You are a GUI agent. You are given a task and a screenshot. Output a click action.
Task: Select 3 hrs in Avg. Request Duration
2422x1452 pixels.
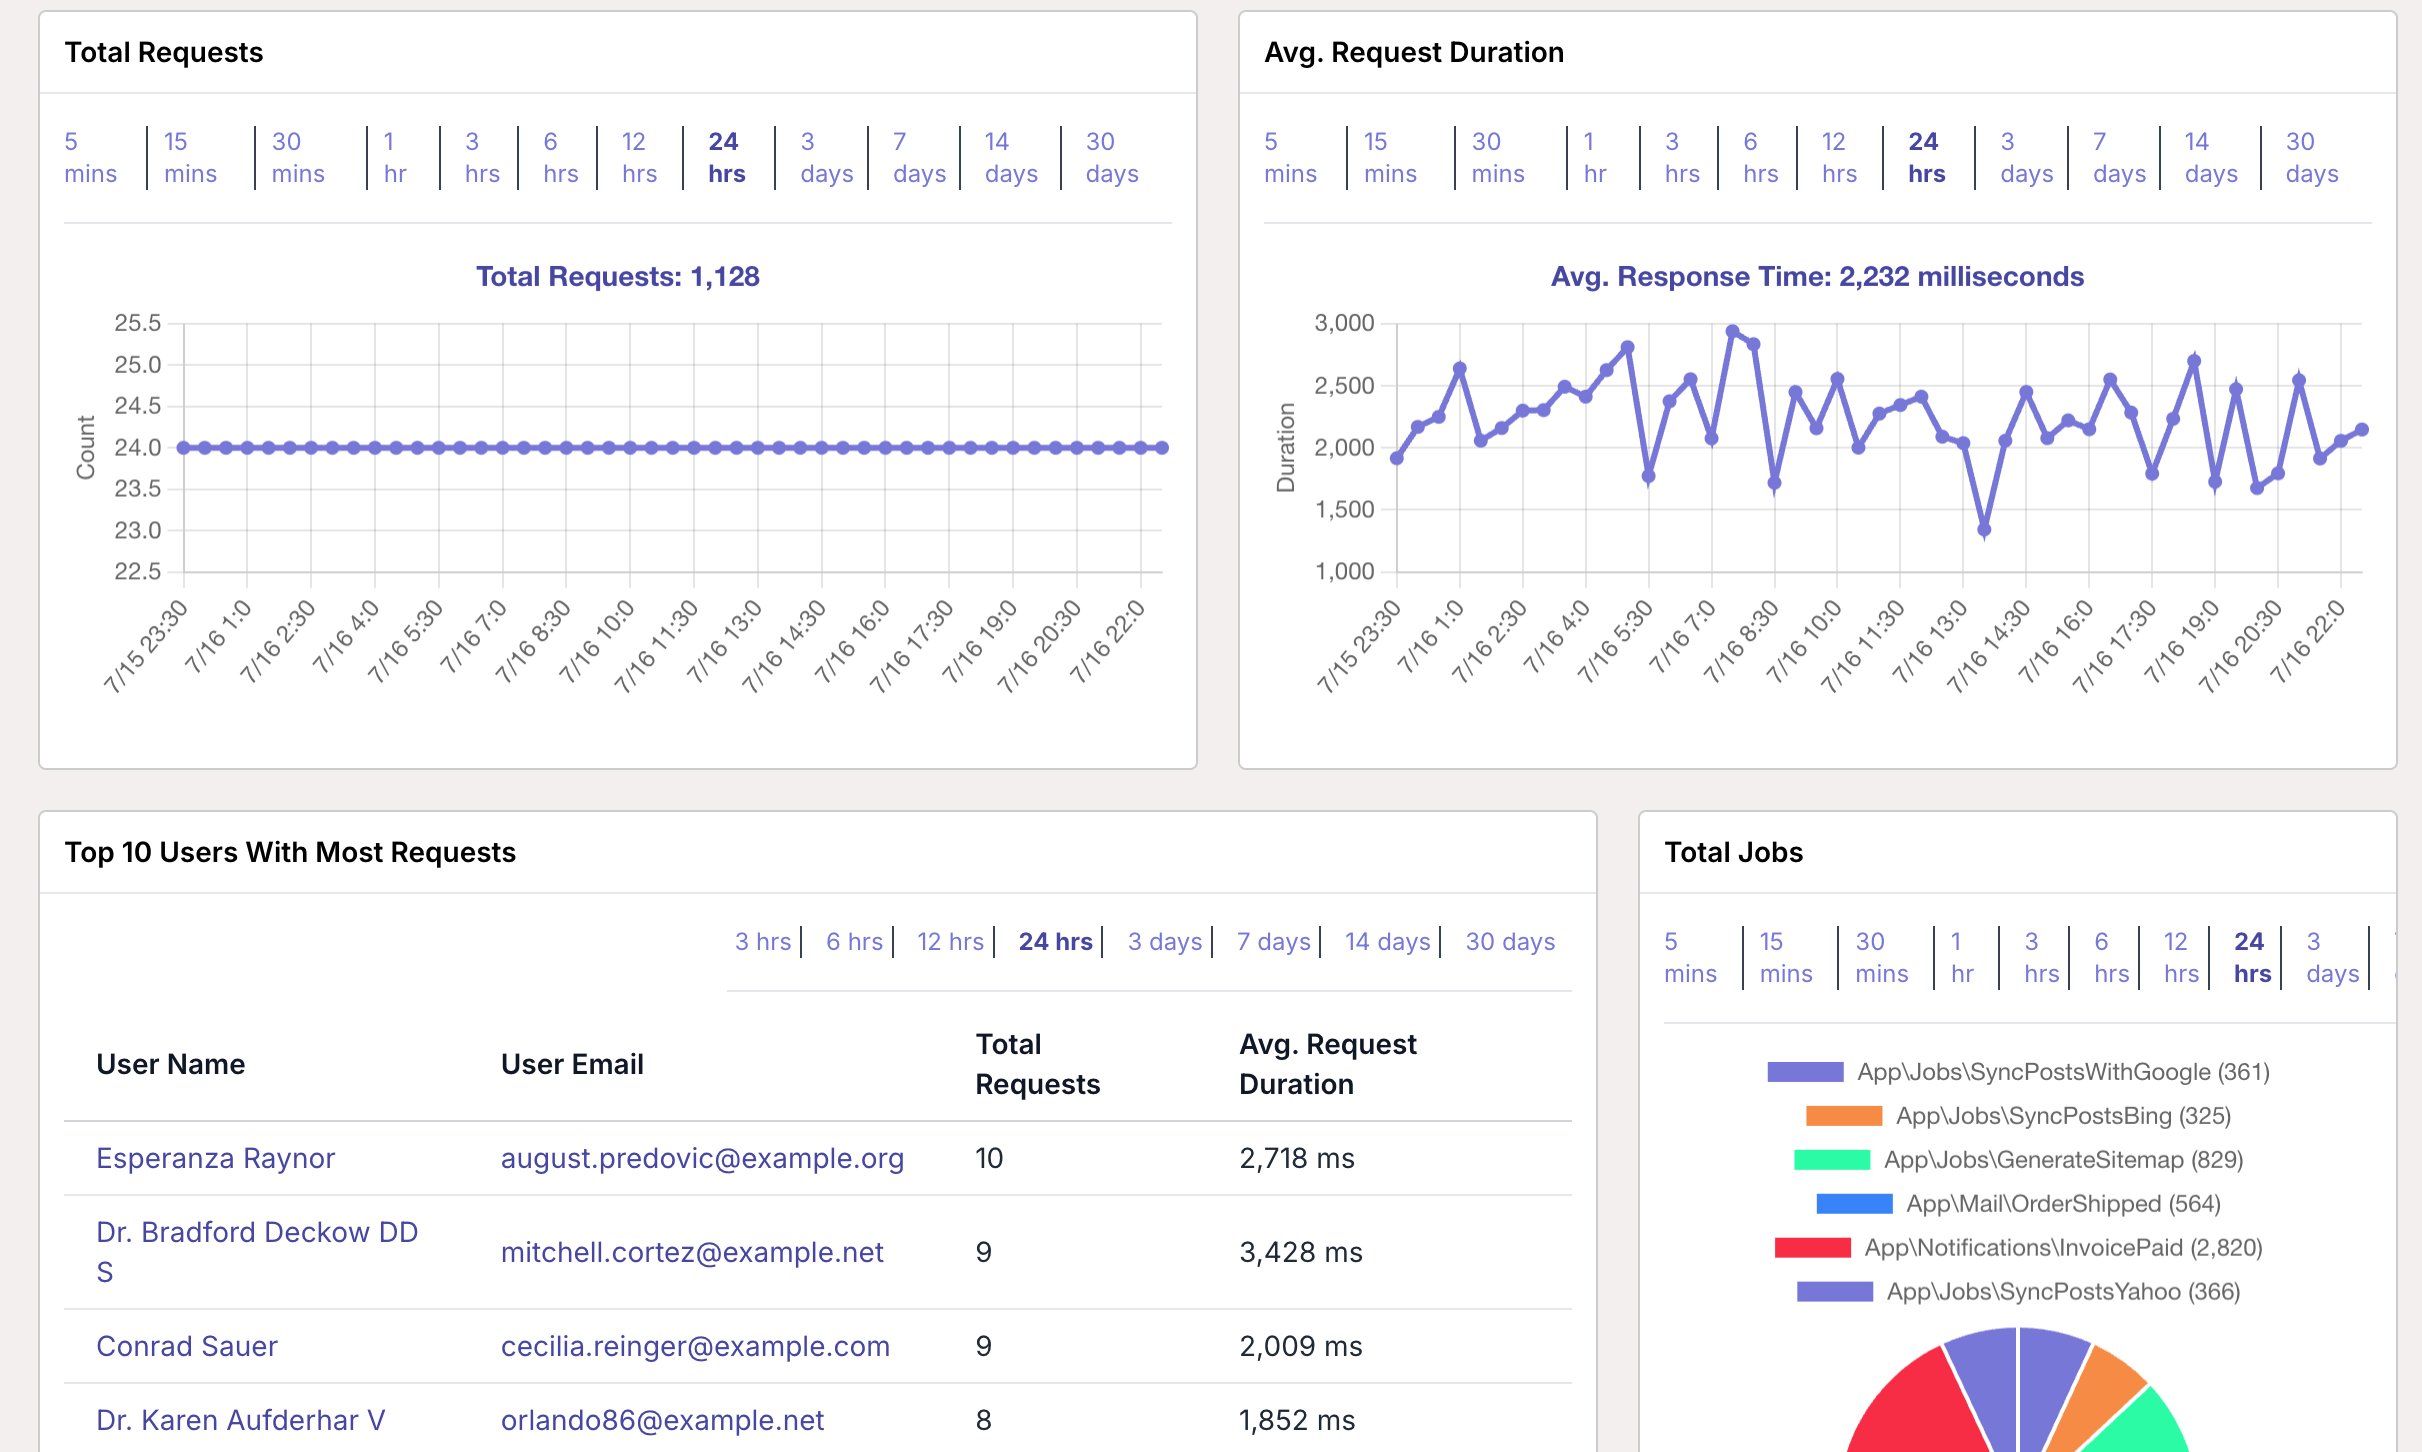click(1682, 158)
